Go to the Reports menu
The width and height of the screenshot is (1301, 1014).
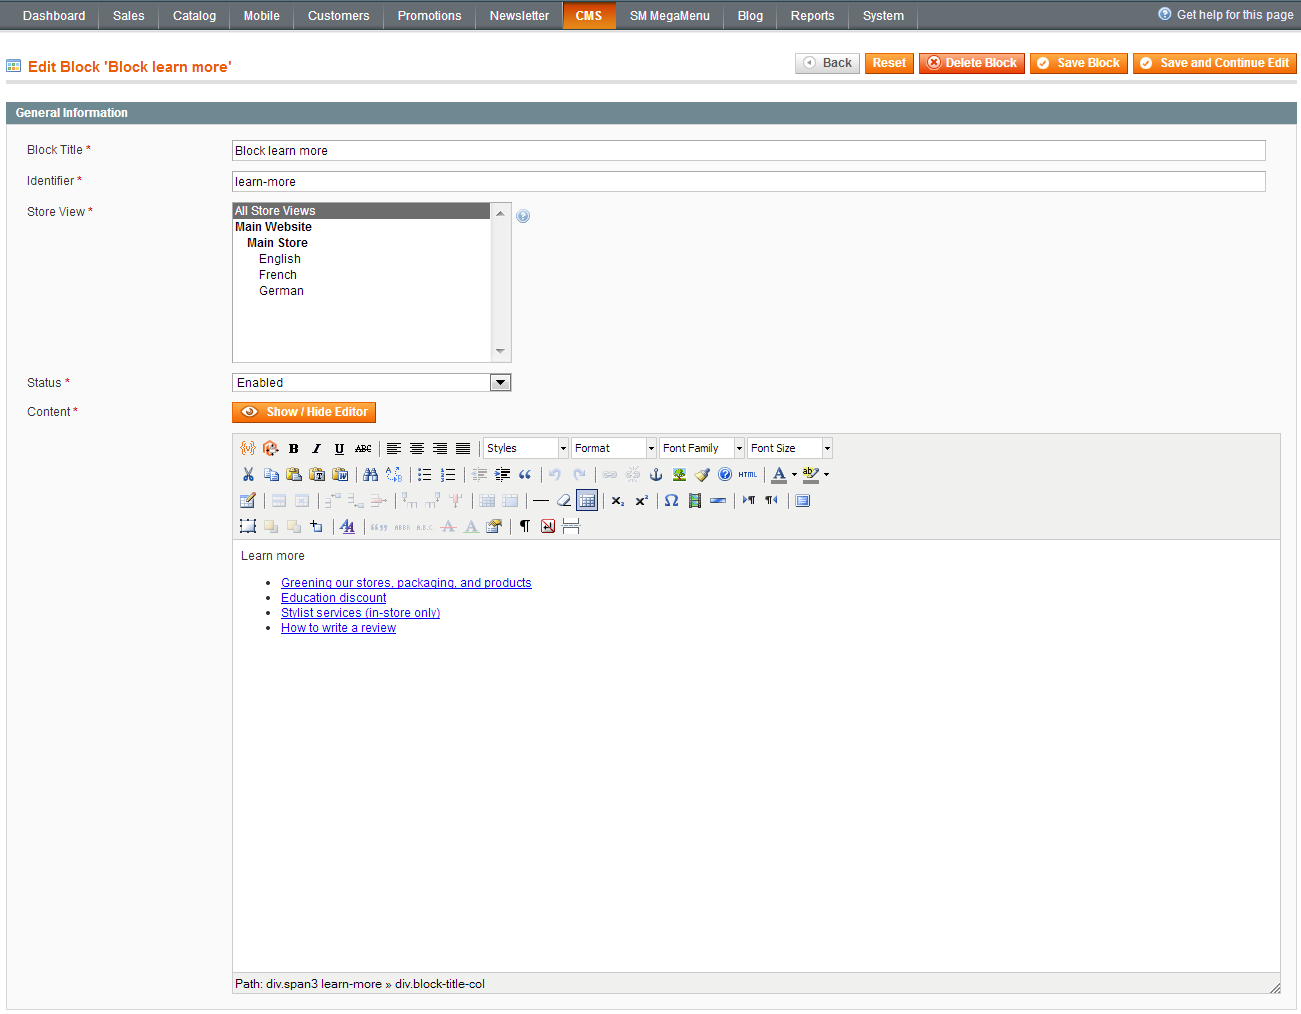(812, 16)
